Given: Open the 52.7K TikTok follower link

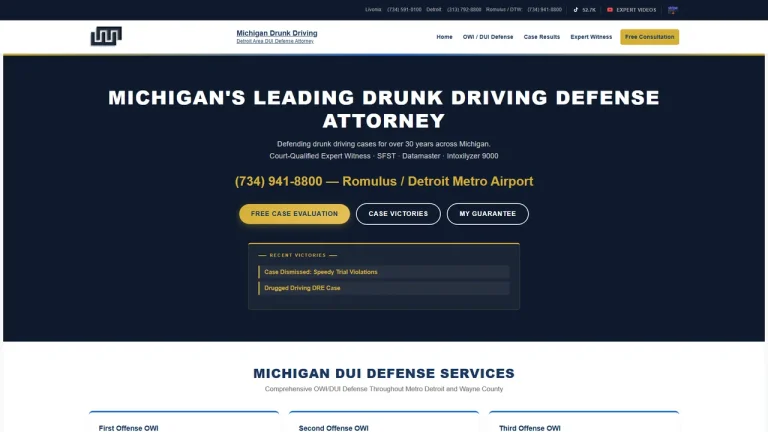Looking at the screenshot, I should click(589, 10).
